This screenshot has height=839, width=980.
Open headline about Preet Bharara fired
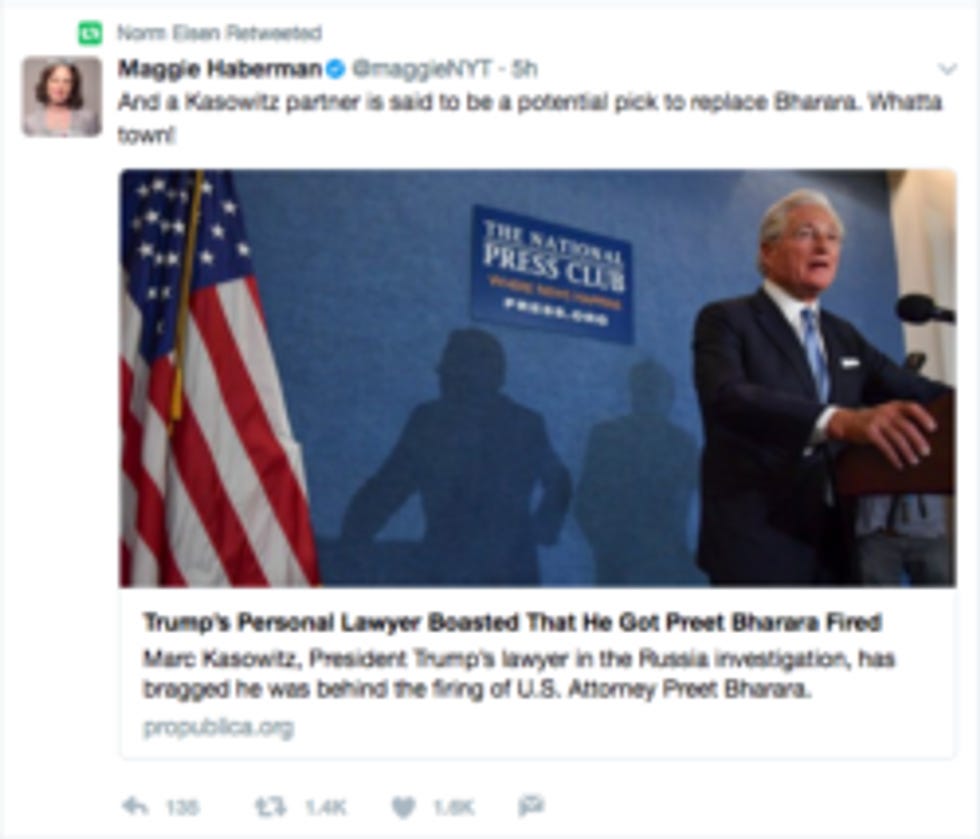click(x=512, y=622)
